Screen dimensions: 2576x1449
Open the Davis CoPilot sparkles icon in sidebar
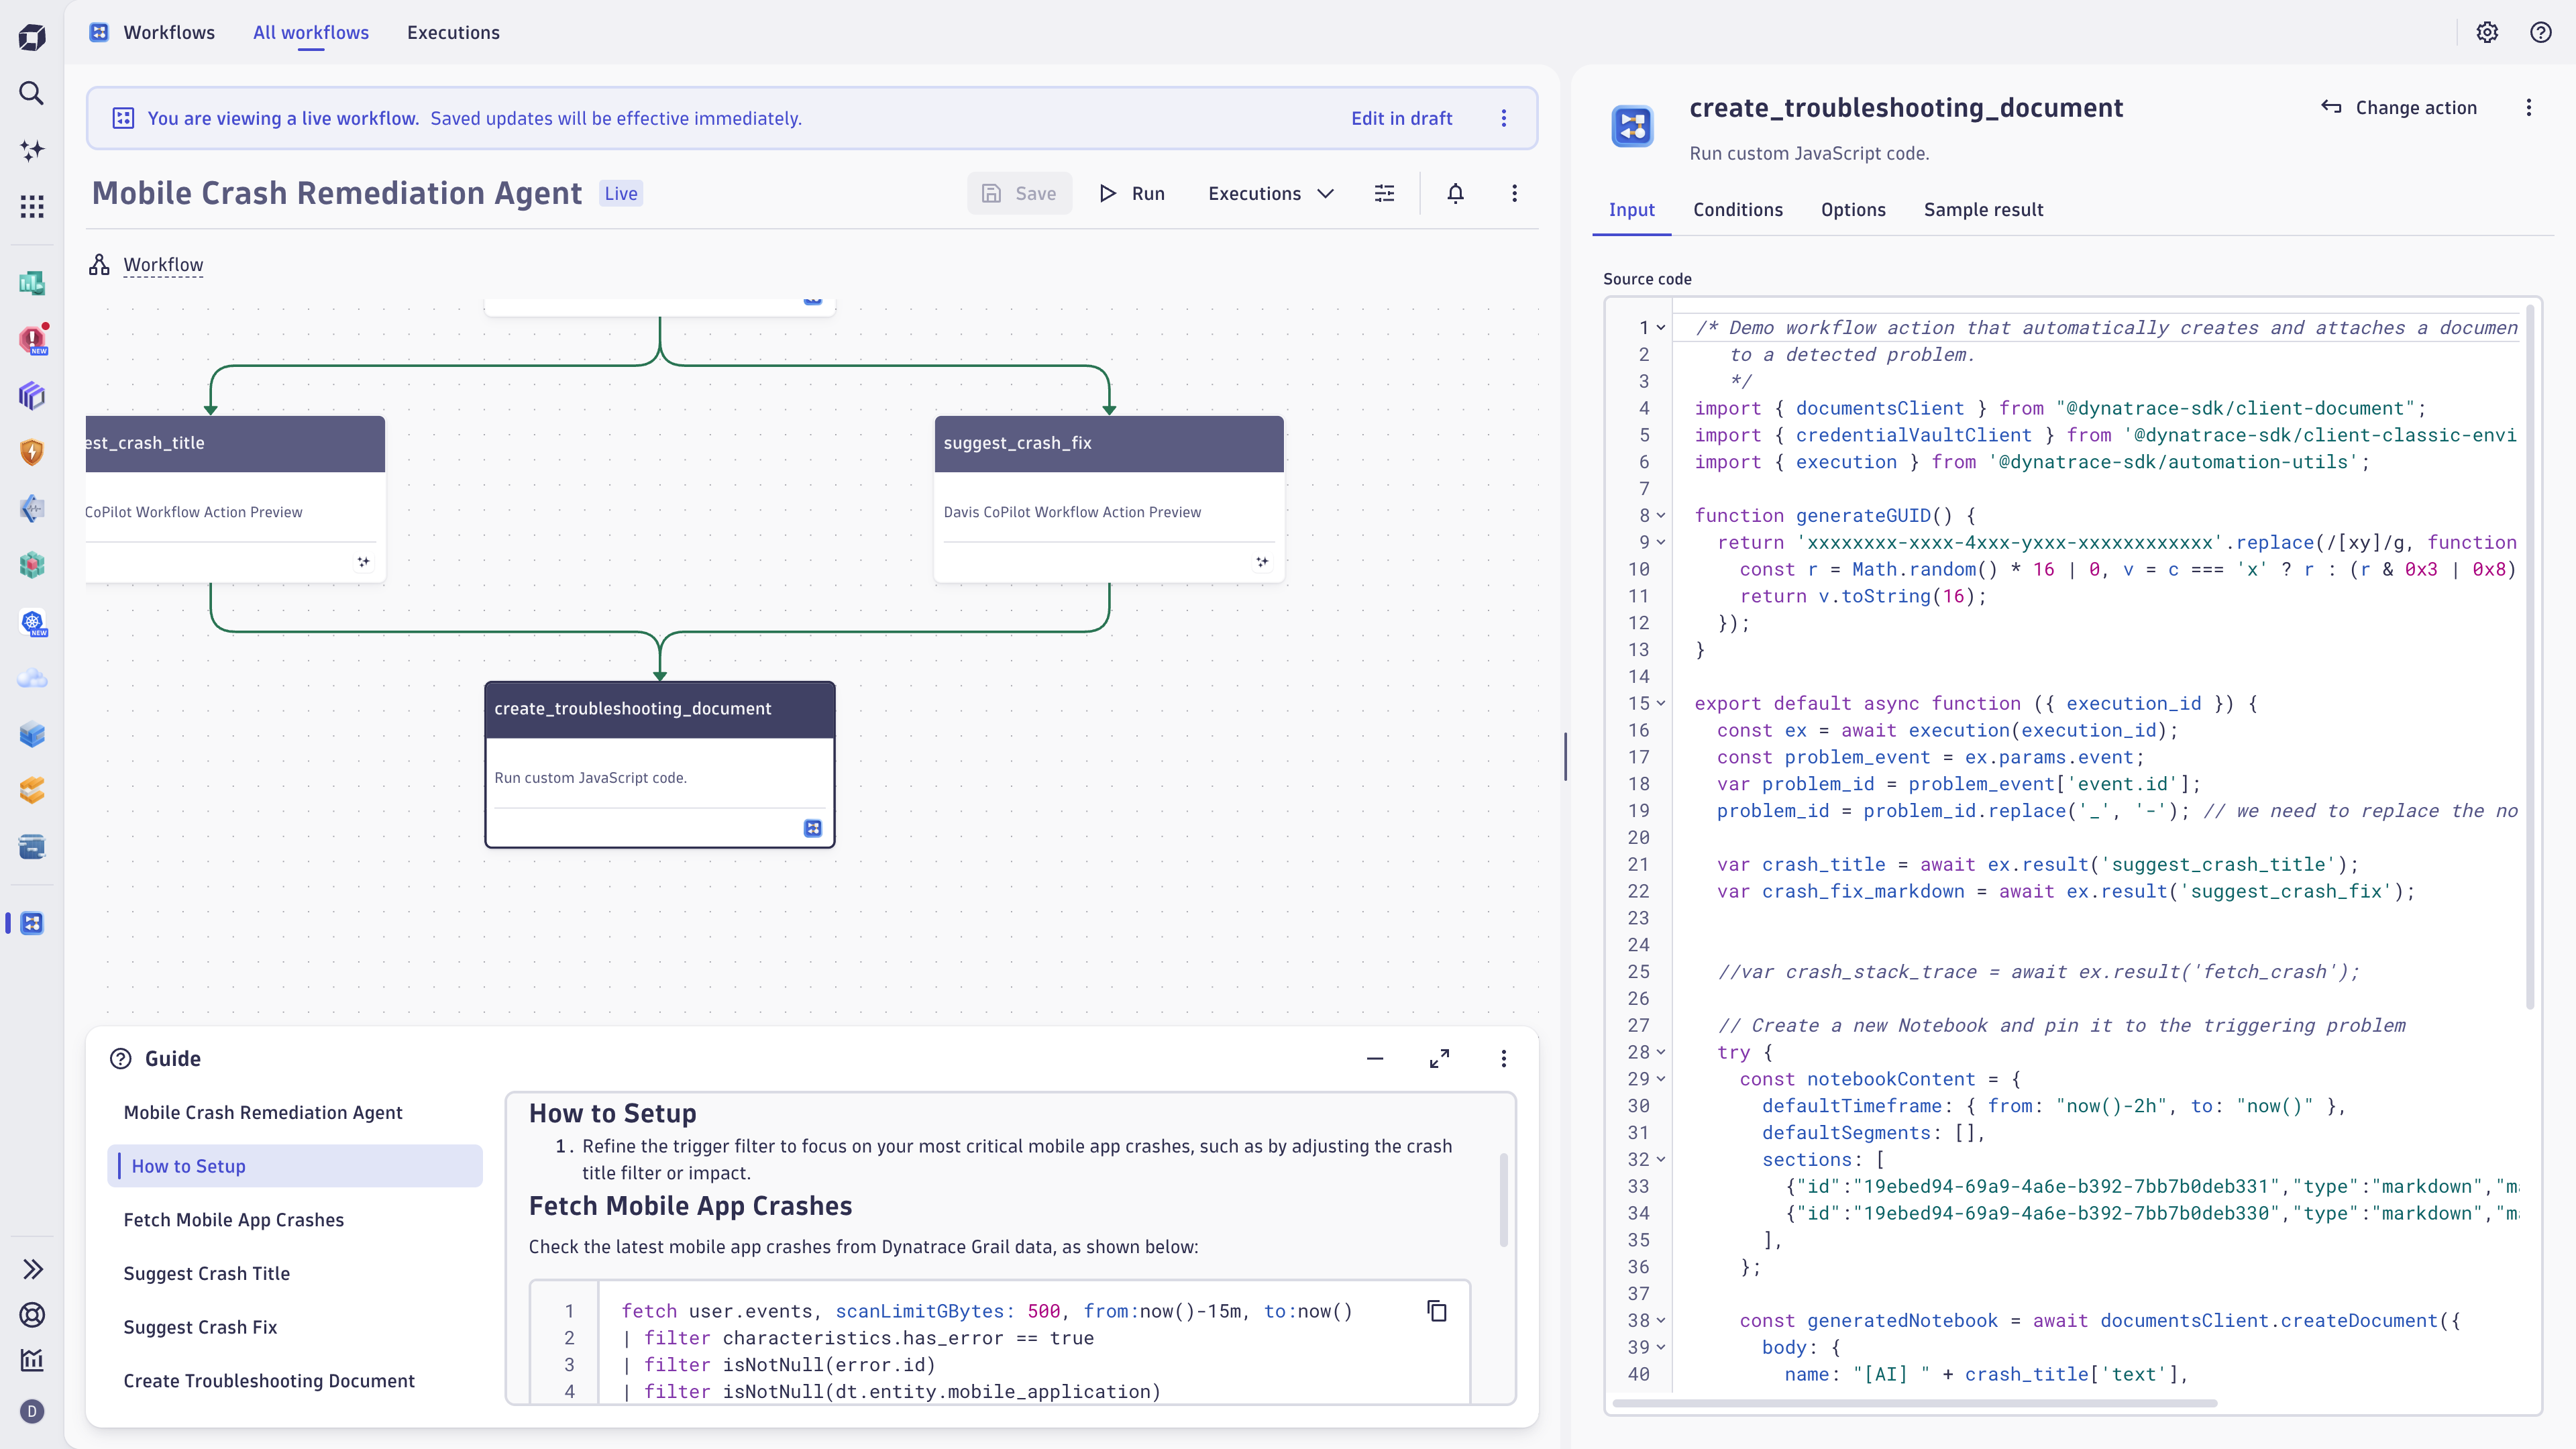(x=32, y=150)
